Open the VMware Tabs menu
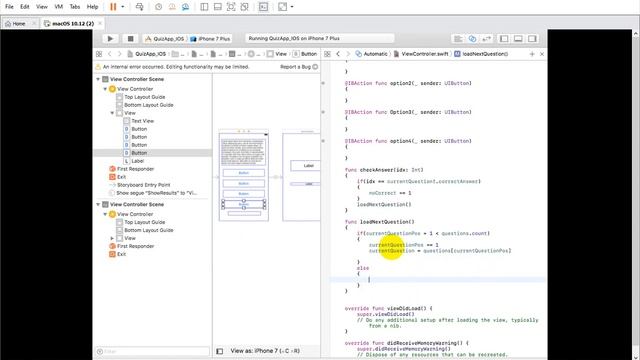This screenshot has width=640, height=360. (75, 7)
